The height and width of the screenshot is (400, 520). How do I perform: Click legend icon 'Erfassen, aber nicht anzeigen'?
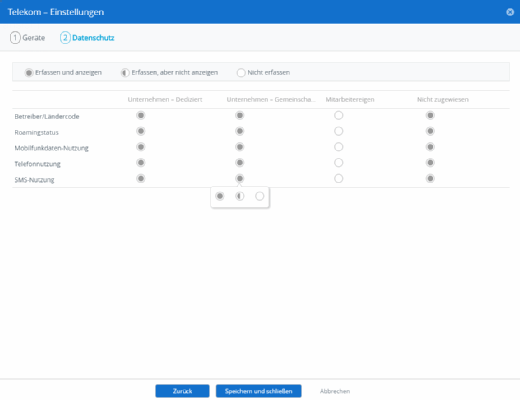tap(125, 73)
